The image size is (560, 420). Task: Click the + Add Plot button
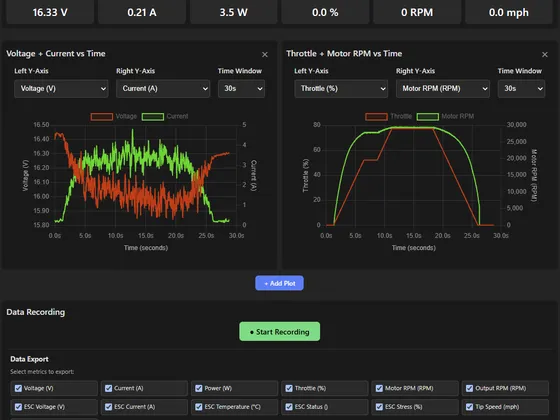280,283
